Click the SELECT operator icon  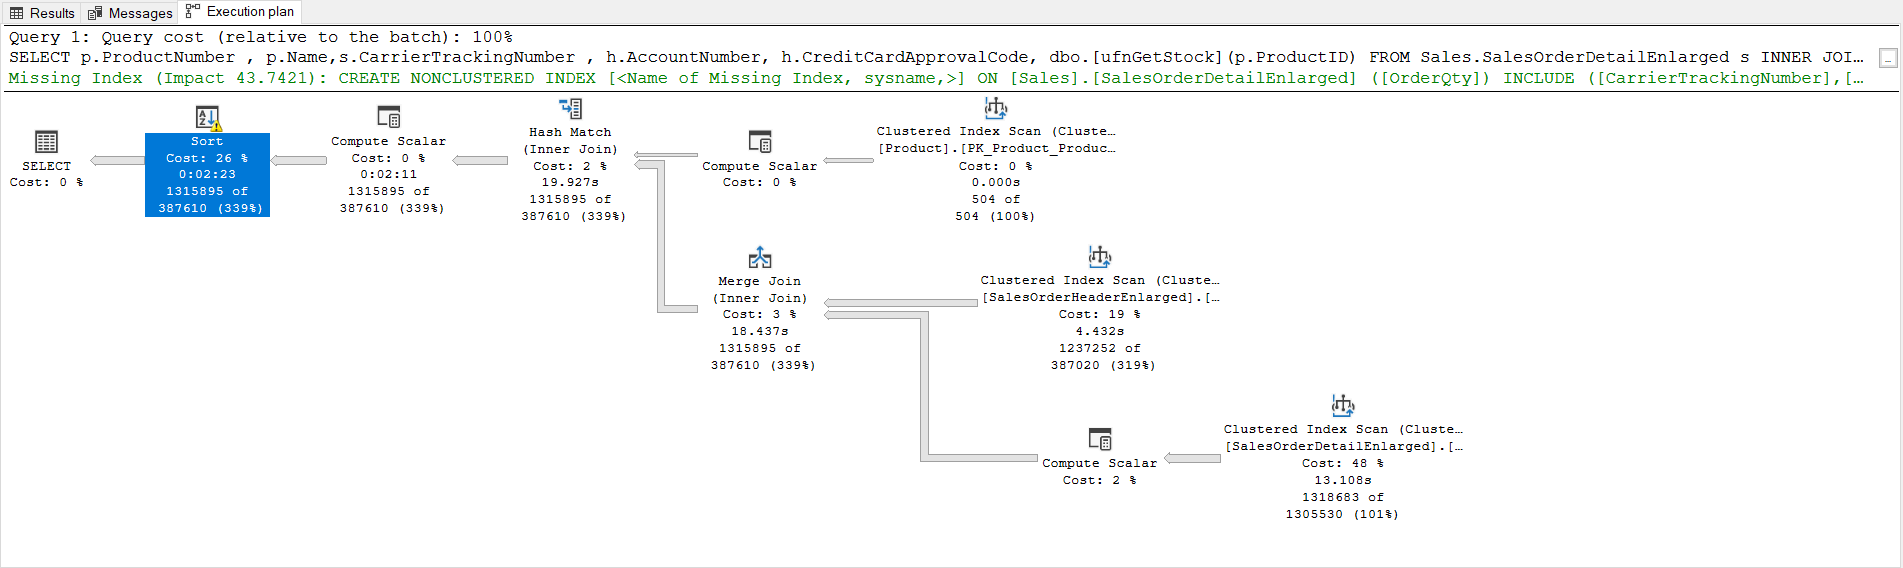point(46,142)
